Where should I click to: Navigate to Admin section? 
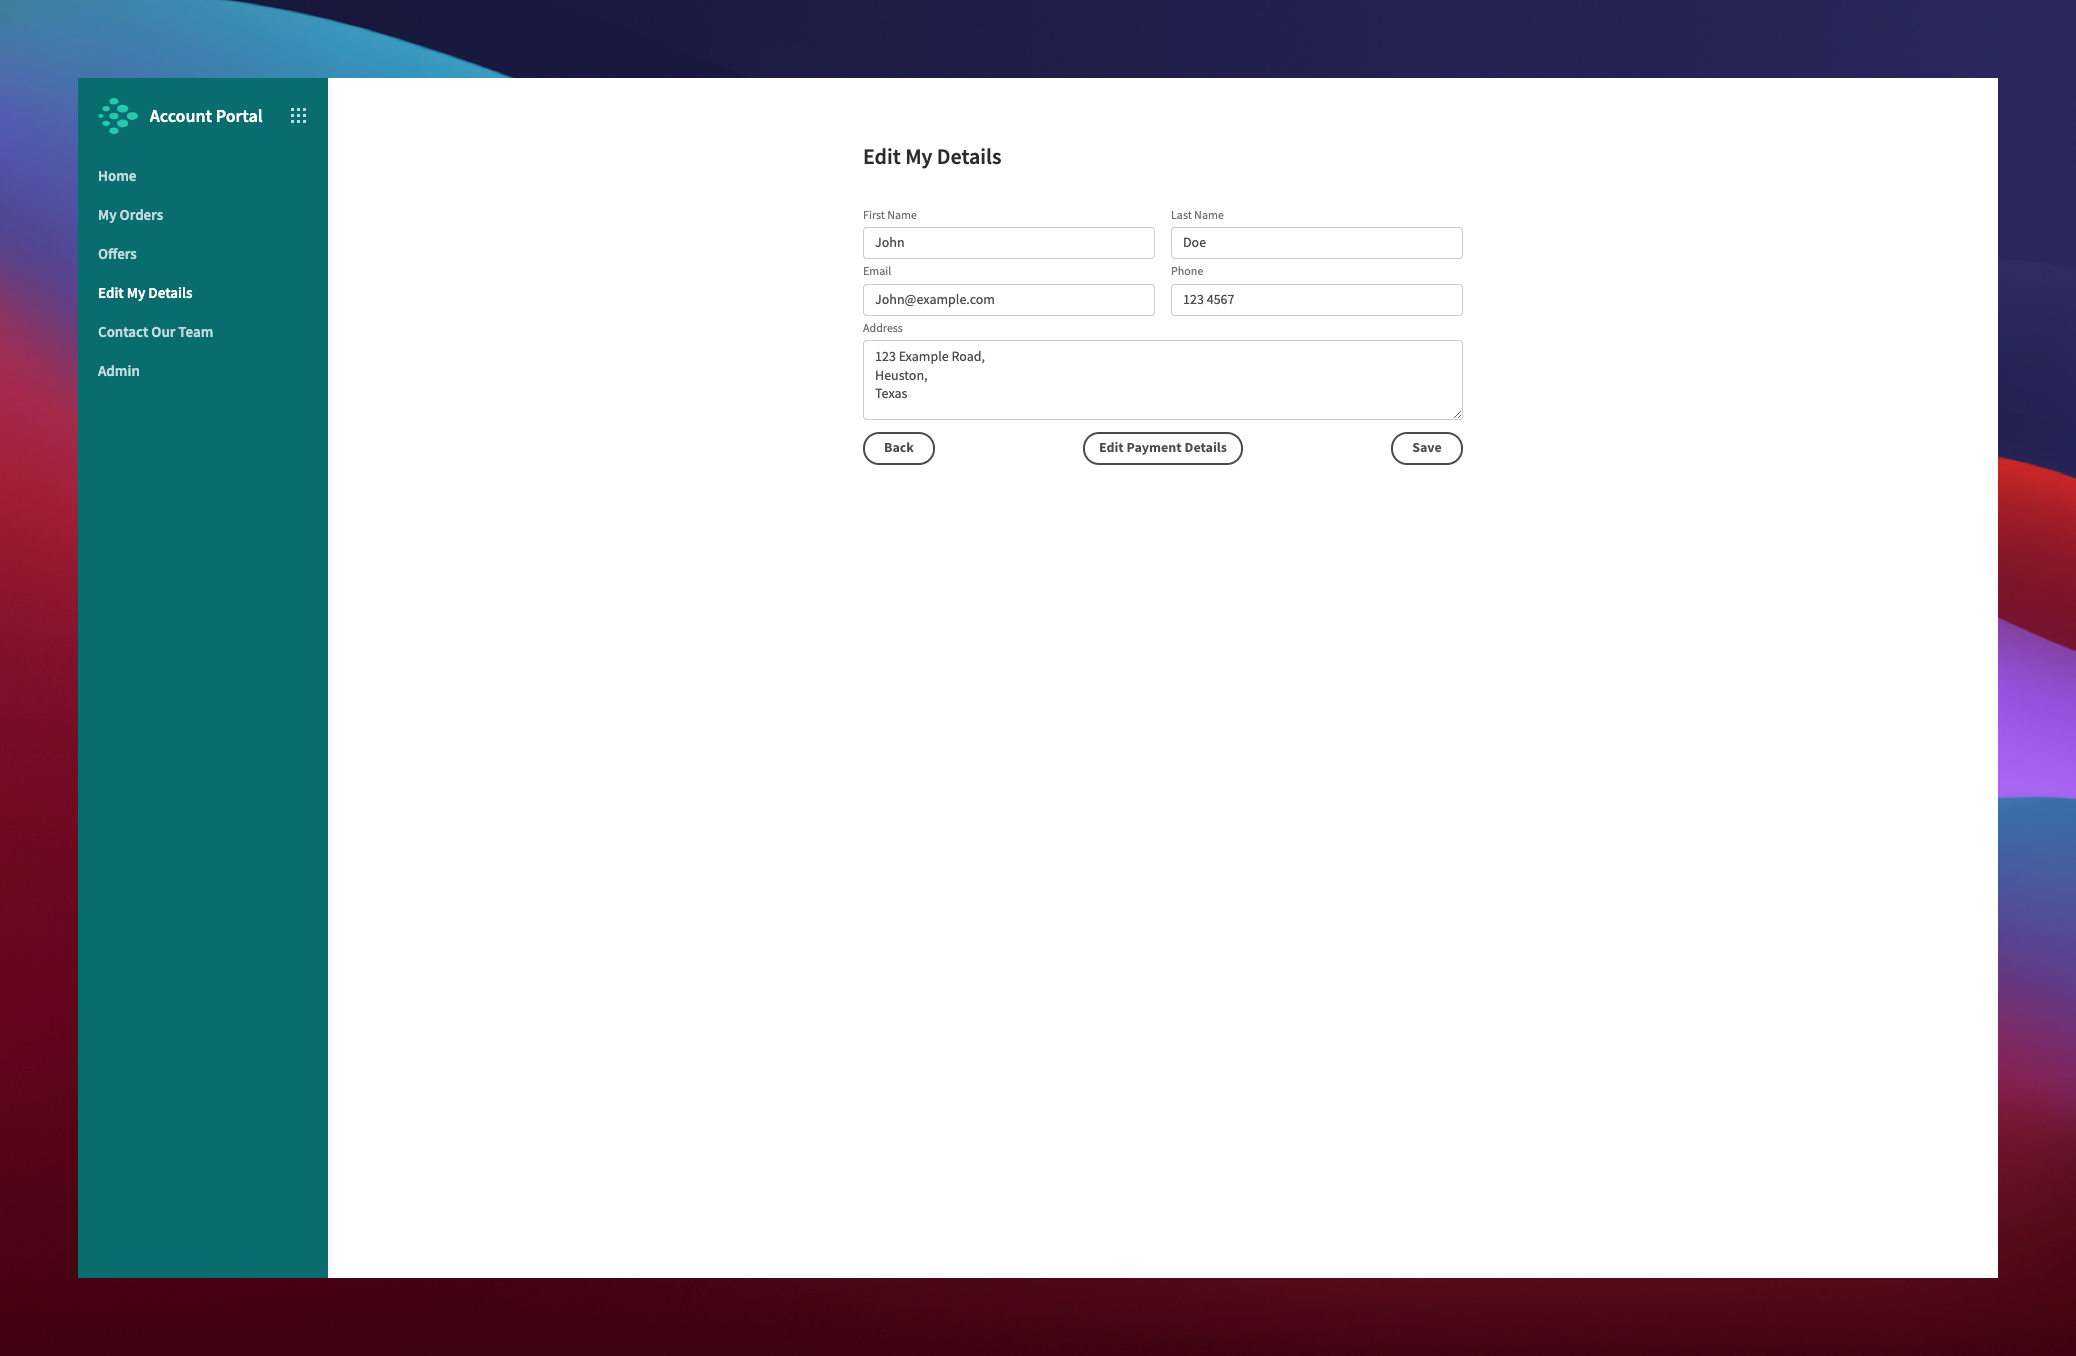tap(118, 371)
